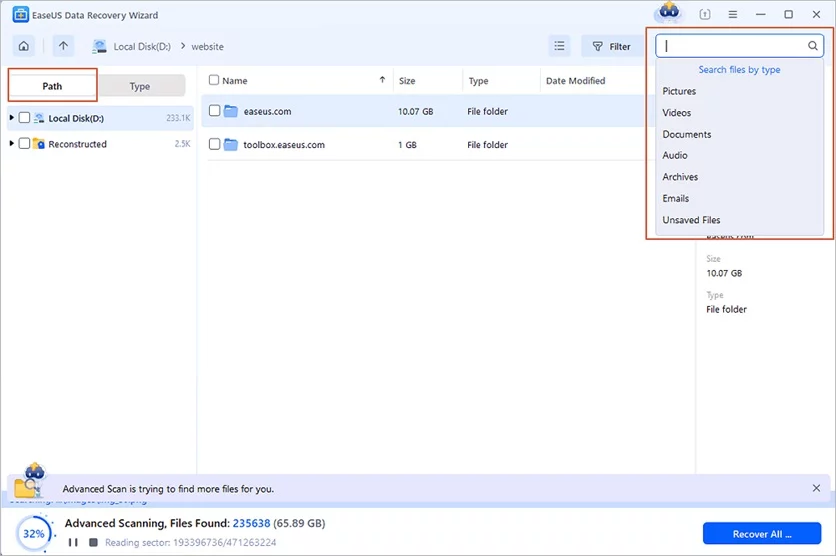836x556 pixels.
Task: Click Local Disk(D:) in the breadcrumb
Action: pyautogui.click(x=139, y=46)
